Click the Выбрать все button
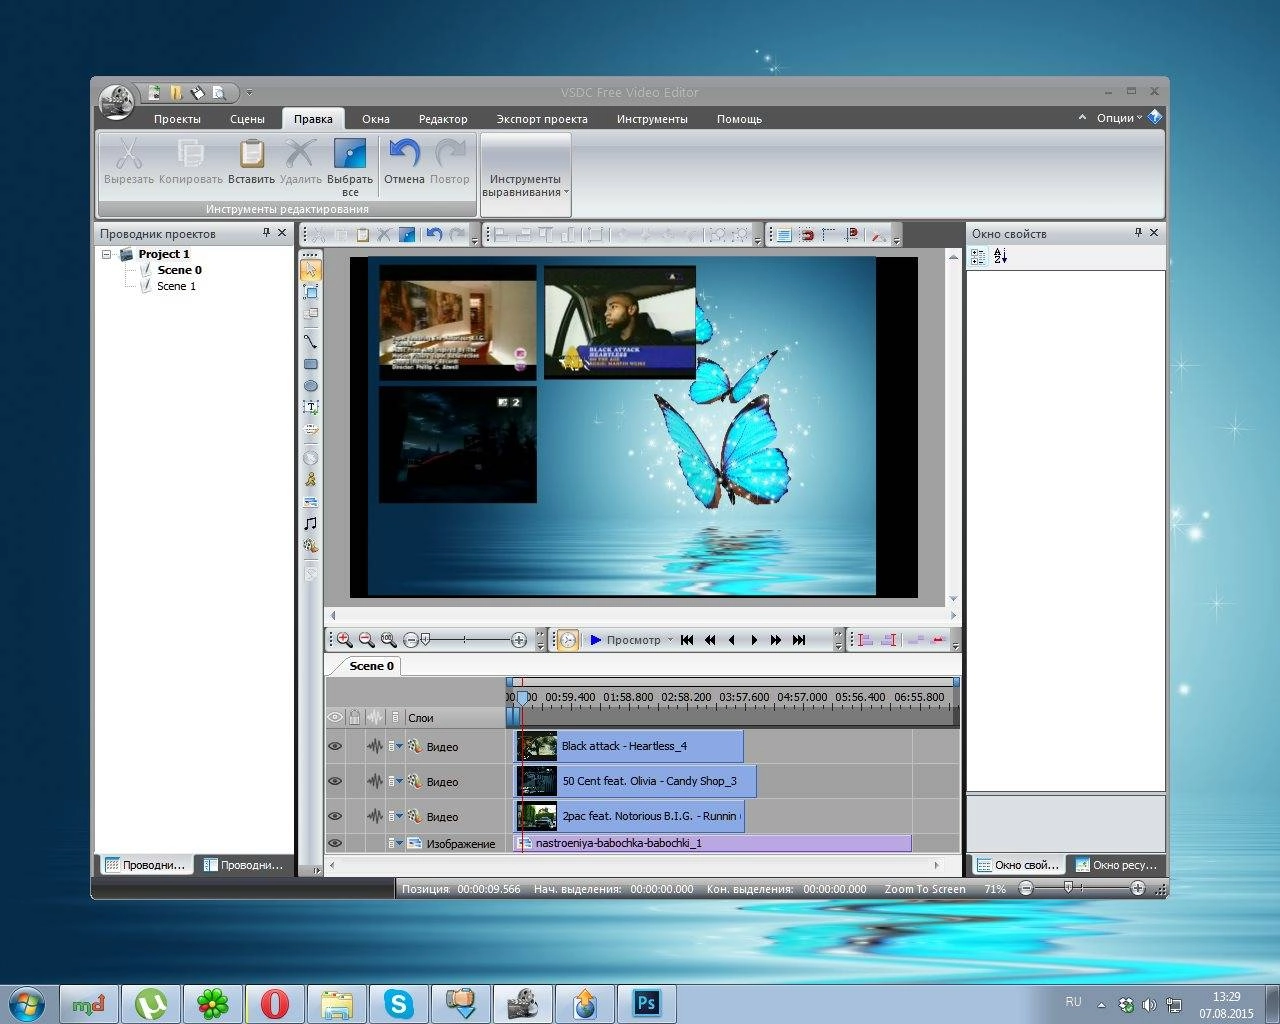 [x=350, y=167]
